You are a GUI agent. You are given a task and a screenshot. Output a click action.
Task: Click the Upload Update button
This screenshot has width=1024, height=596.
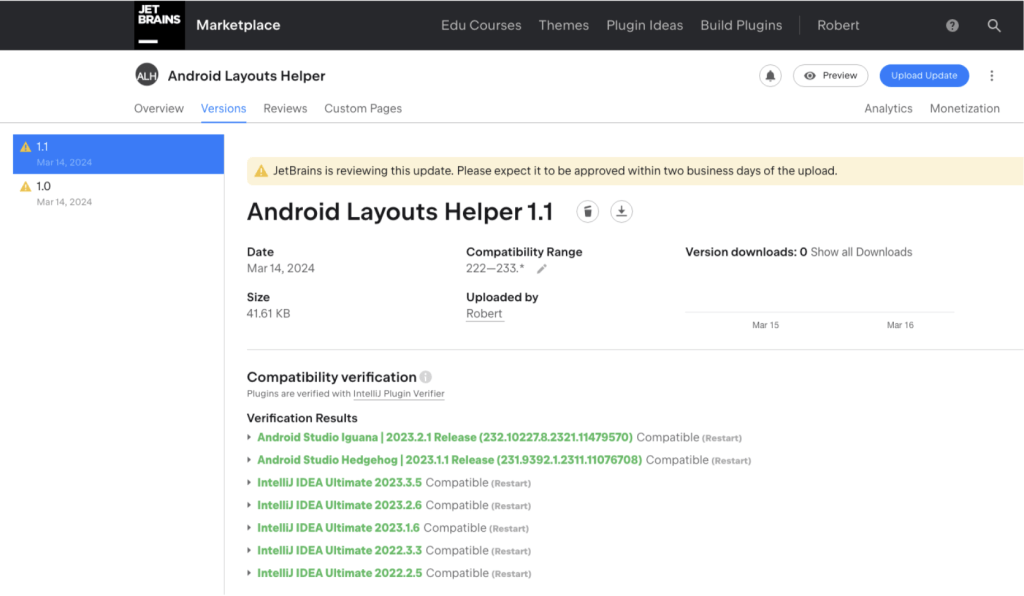coord(924,76)
